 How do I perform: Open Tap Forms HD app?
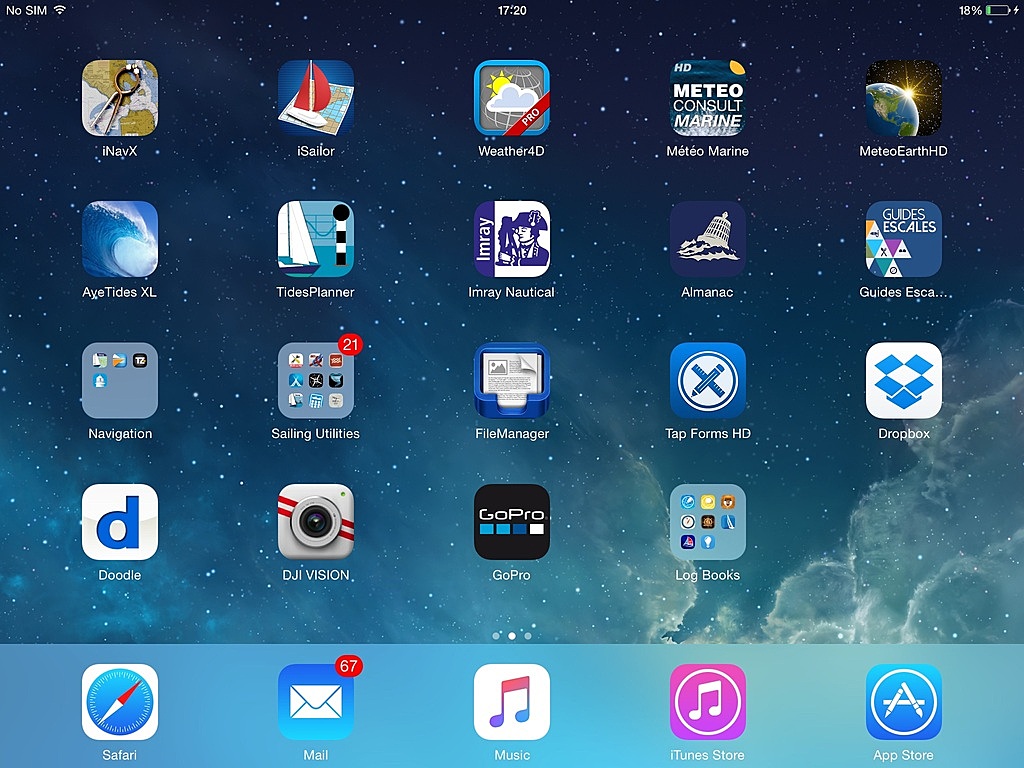pyautogui.click(x=707, y=381)
